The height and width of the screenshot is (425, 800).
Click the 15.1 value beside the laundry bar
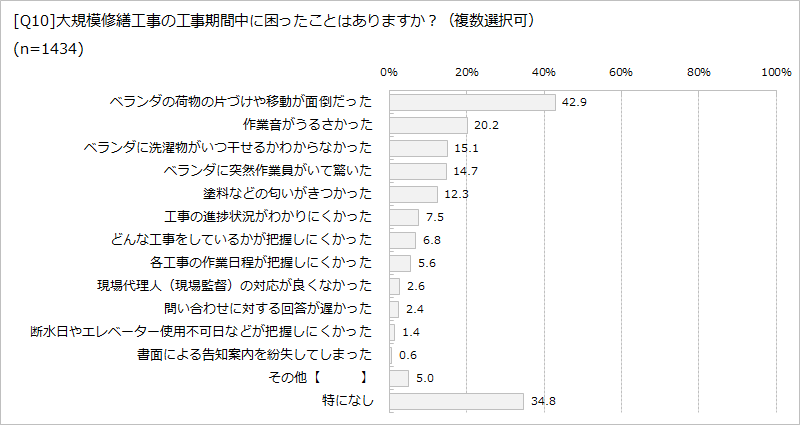click(x=461, y=148)
